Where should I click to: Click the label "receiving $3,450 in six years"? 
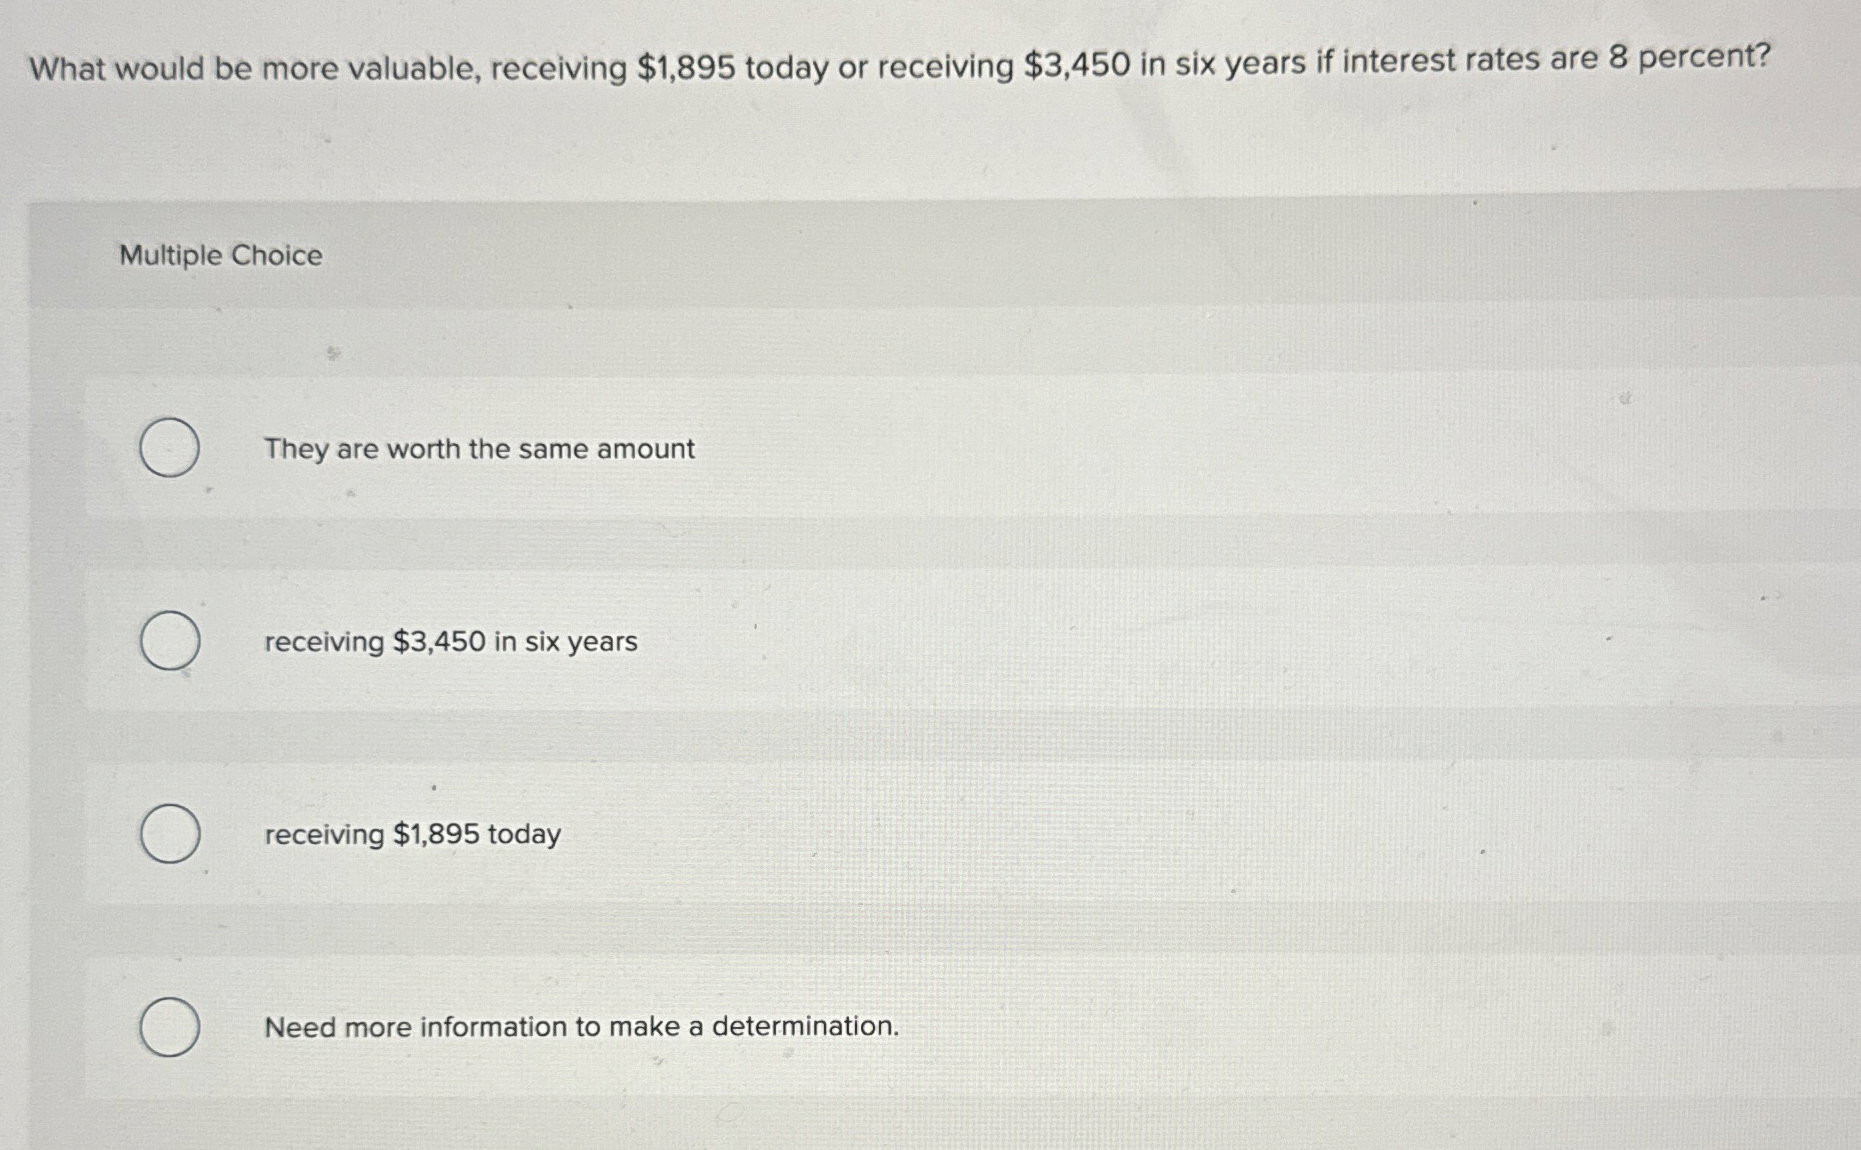tap(448, 643)
